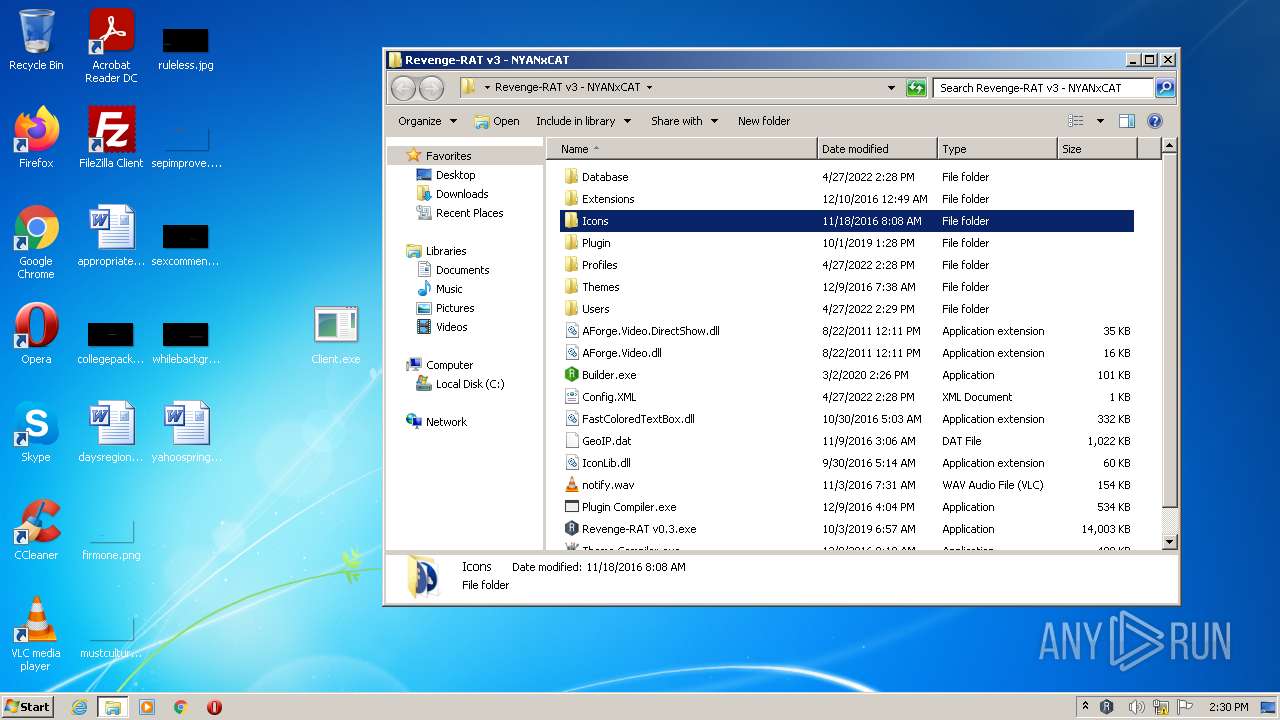
Task: Click the green refresh button in address bar
Action: pyautogui.click(x=916, y=88)
